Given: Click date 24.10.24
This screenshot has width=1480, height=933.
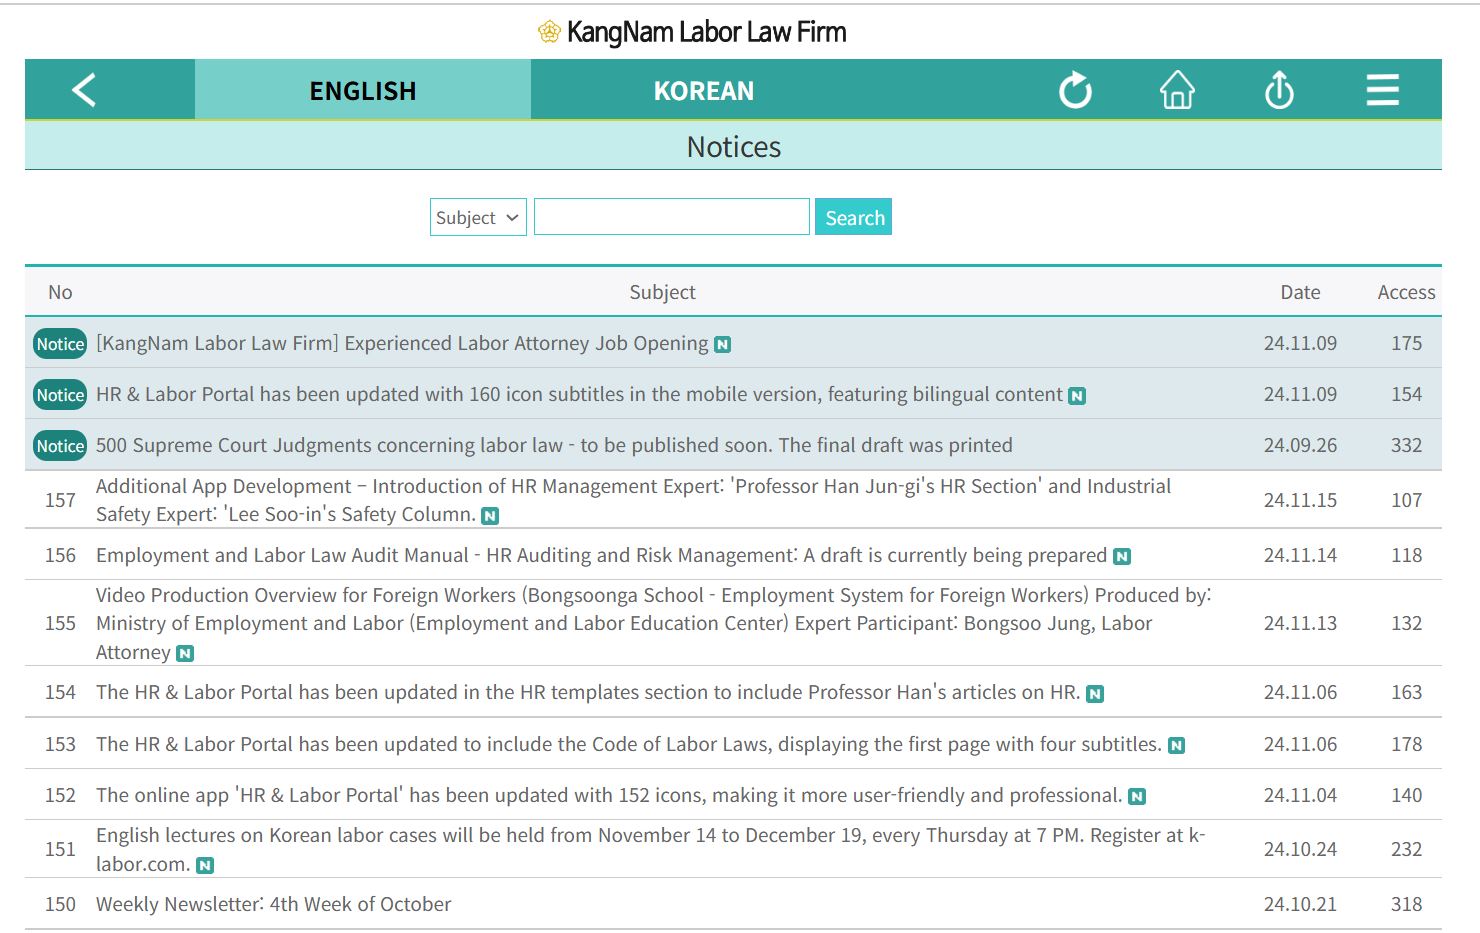Looking at the screenshot, I should (1300, 849).
